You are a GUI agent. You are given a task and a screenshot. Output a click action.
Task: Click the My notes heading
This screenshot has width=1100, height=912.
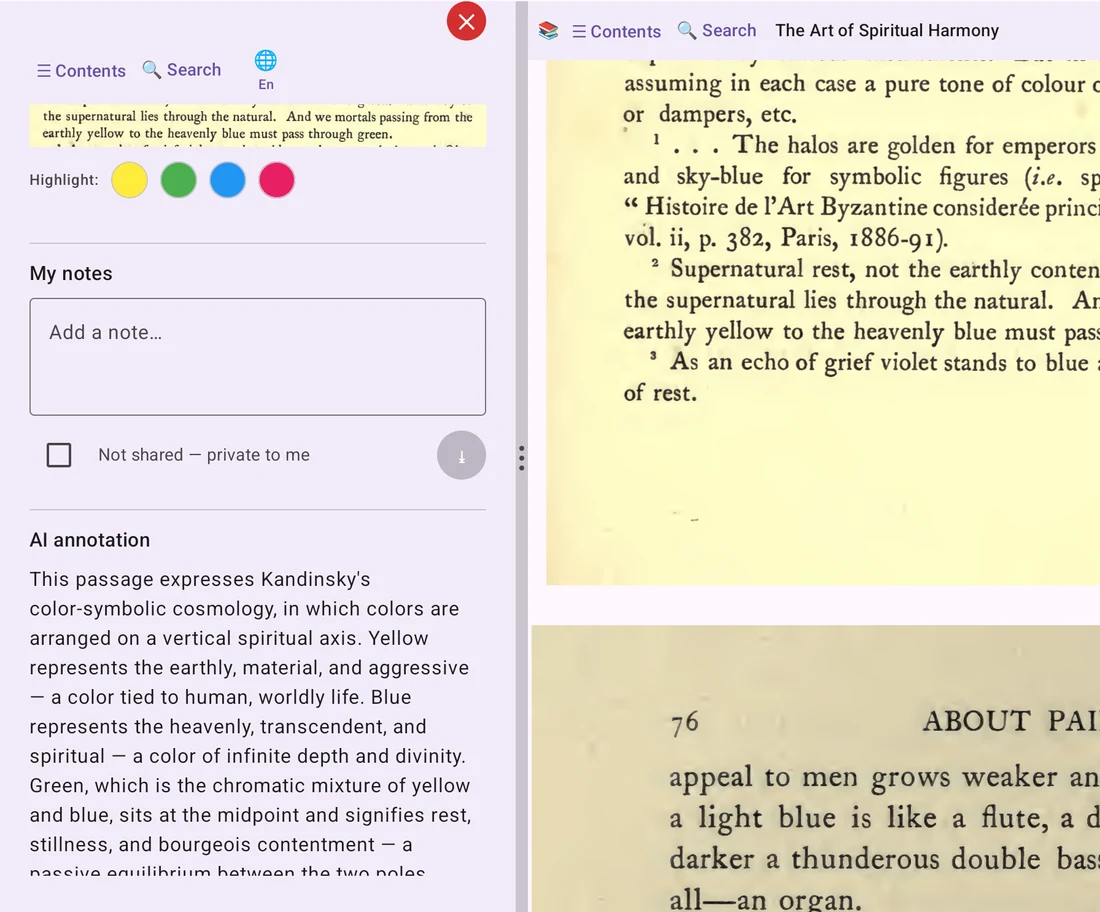71,274
